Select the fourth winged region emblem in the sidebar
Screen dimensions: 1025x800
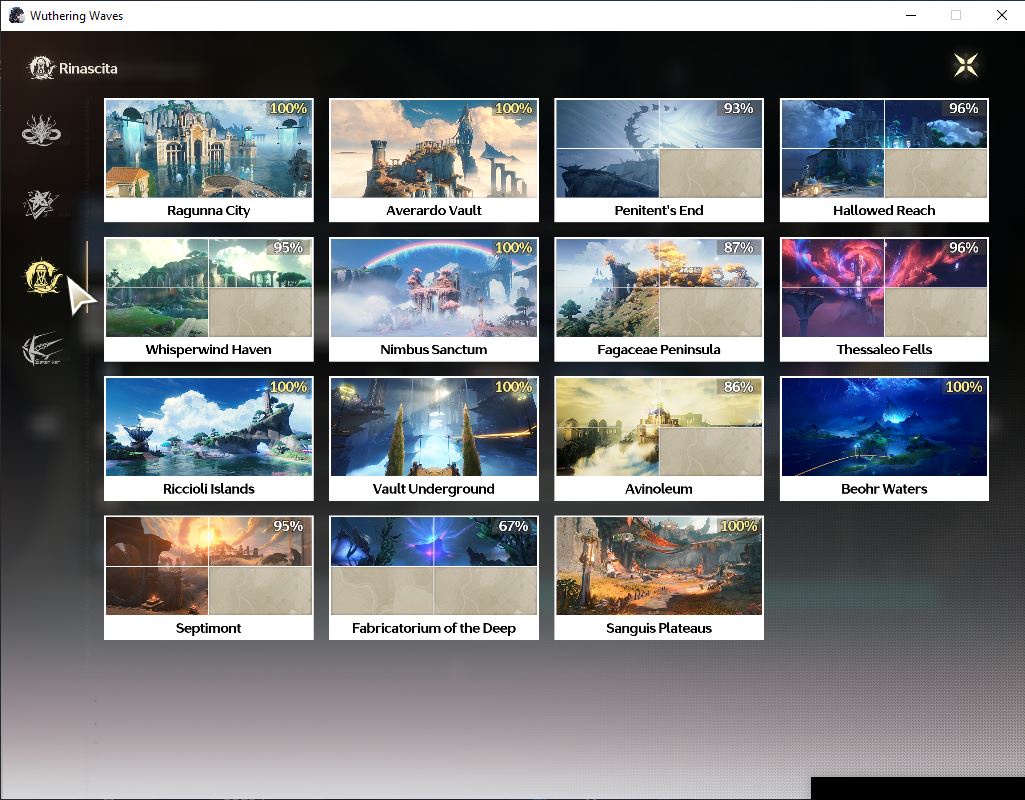(42, 348)
